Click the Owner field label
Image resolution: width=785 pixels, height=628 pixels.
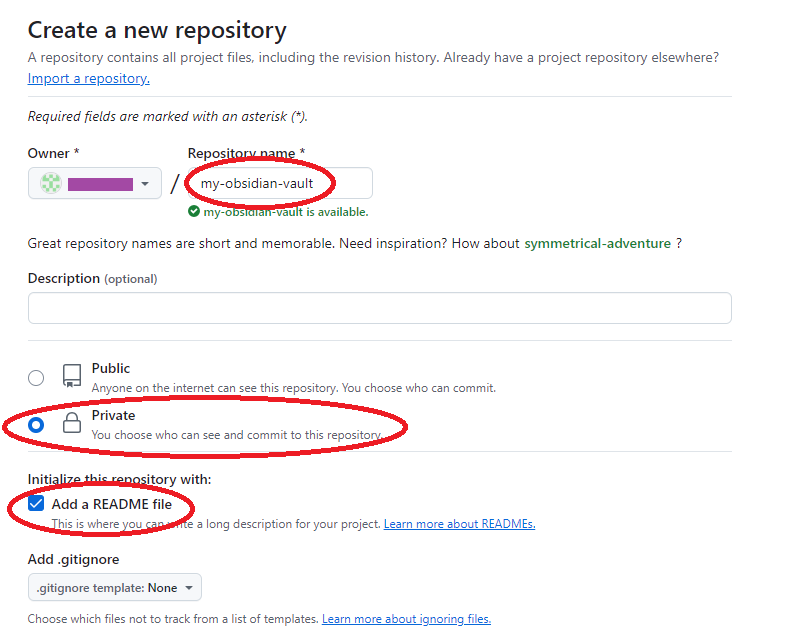click(53, 153)
